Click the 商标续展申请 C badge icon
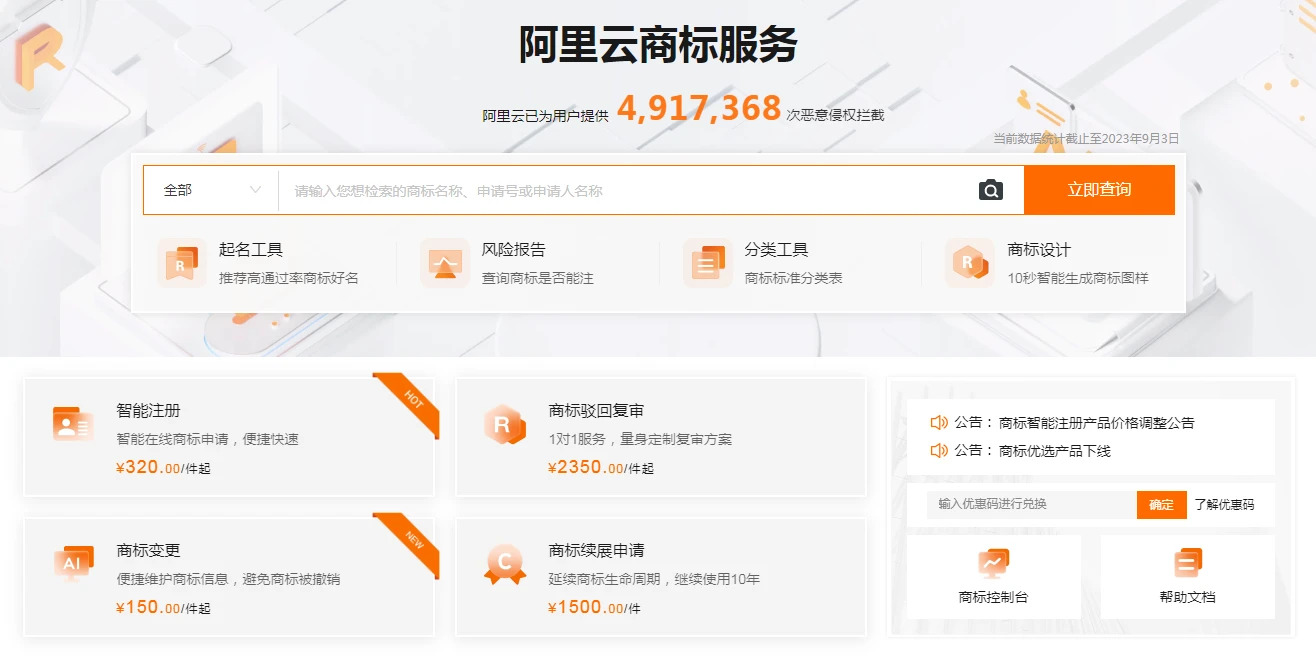The height and width of the screenshot is (672, 1316). (504, 565)
